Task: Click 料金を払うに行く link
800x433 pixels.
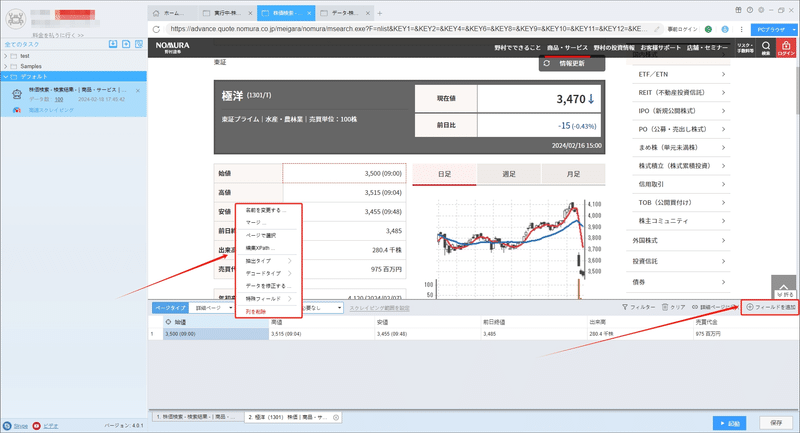Action: pos(58,35)
